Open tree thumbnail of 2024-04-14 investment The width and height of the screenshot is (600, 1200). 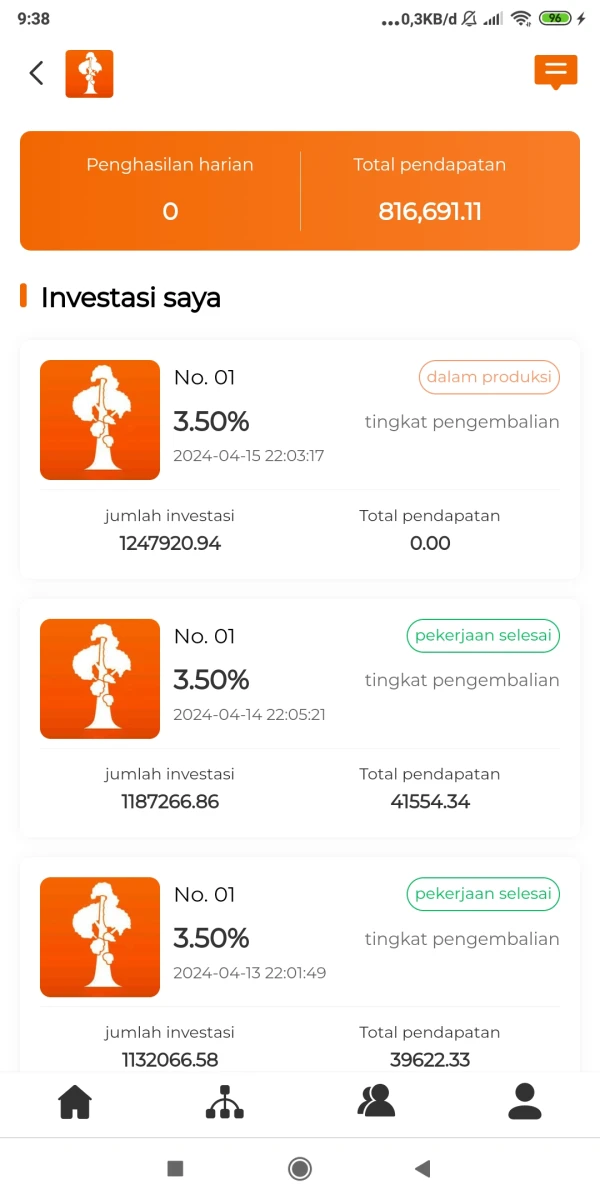tap(100, 679)
